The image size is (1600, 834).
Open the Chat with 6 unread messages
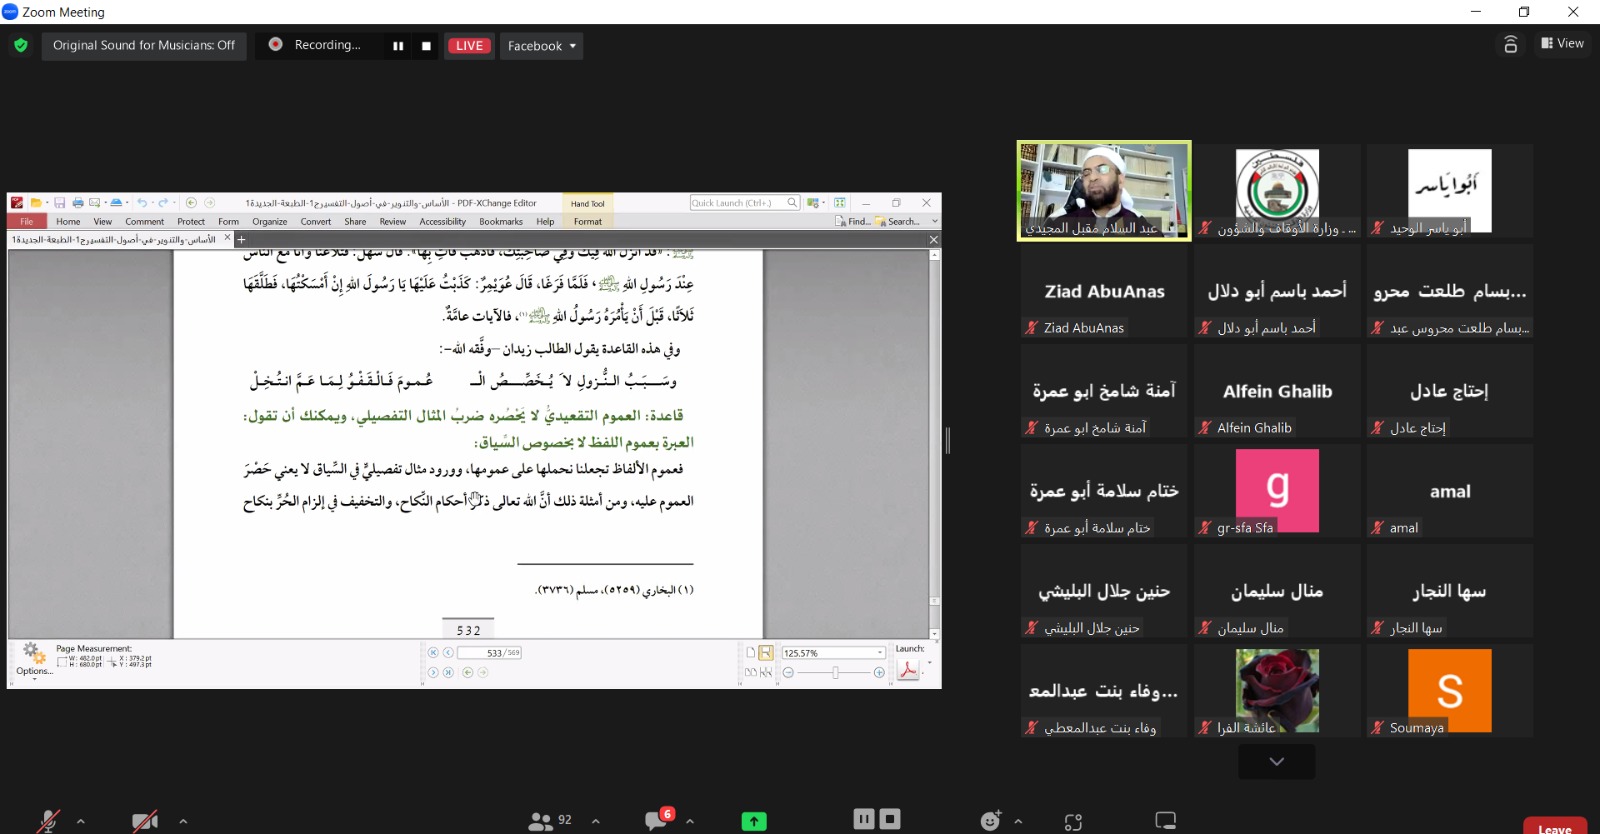[x=657, y=821]
